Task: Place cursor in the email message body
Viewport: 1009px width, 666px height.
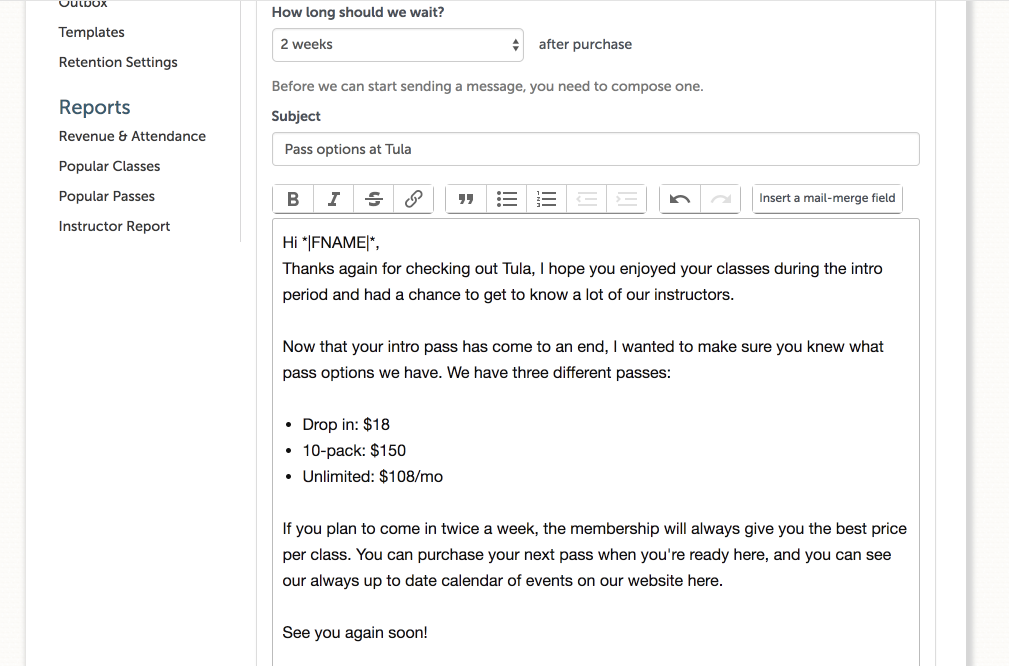Action: pos(595,442)
